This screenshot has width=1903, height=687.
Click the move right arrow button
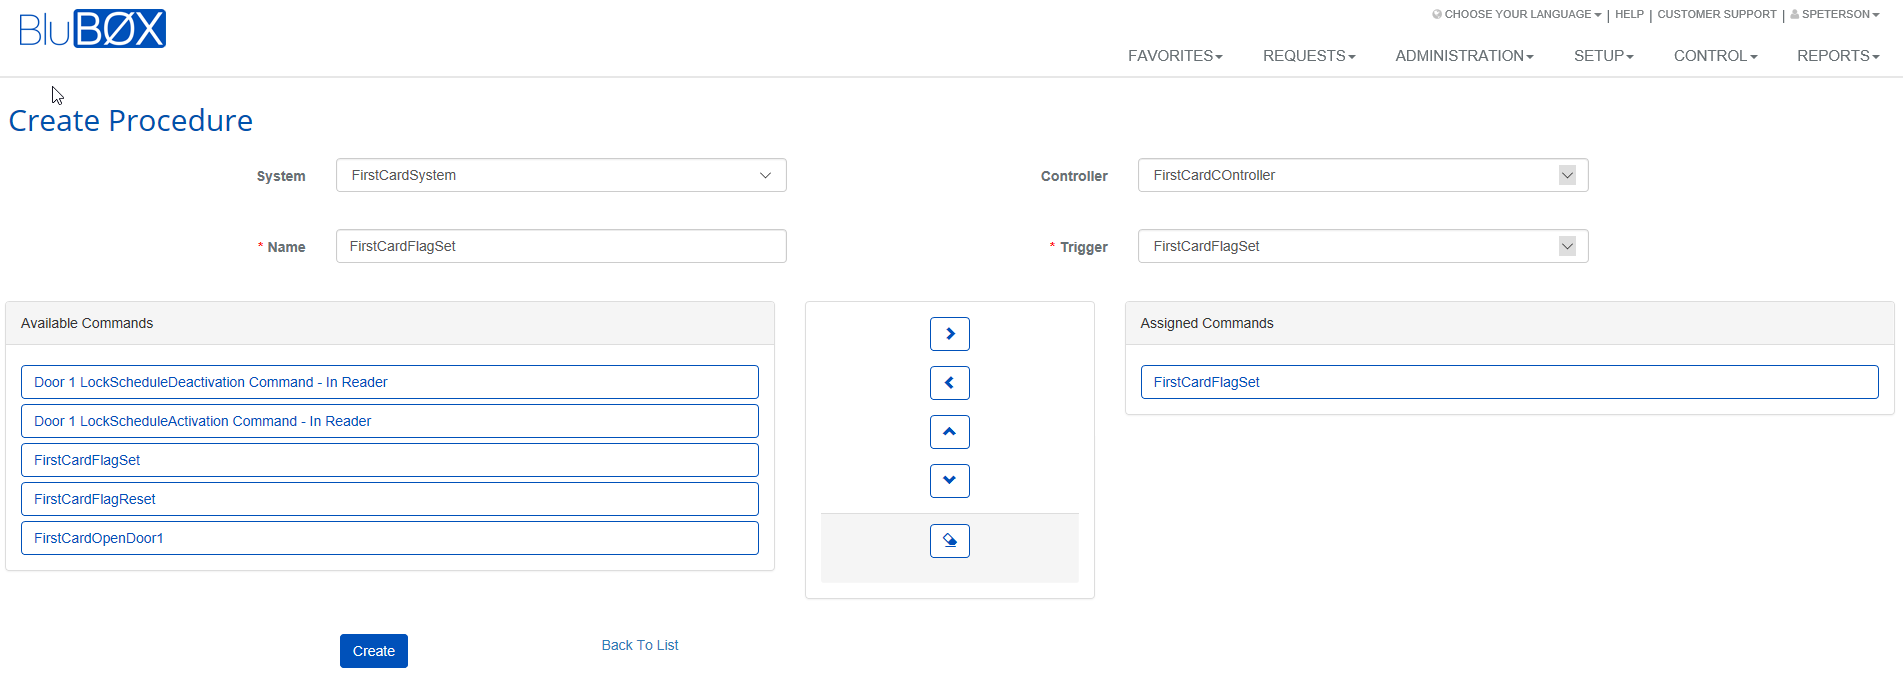[949, 334]
